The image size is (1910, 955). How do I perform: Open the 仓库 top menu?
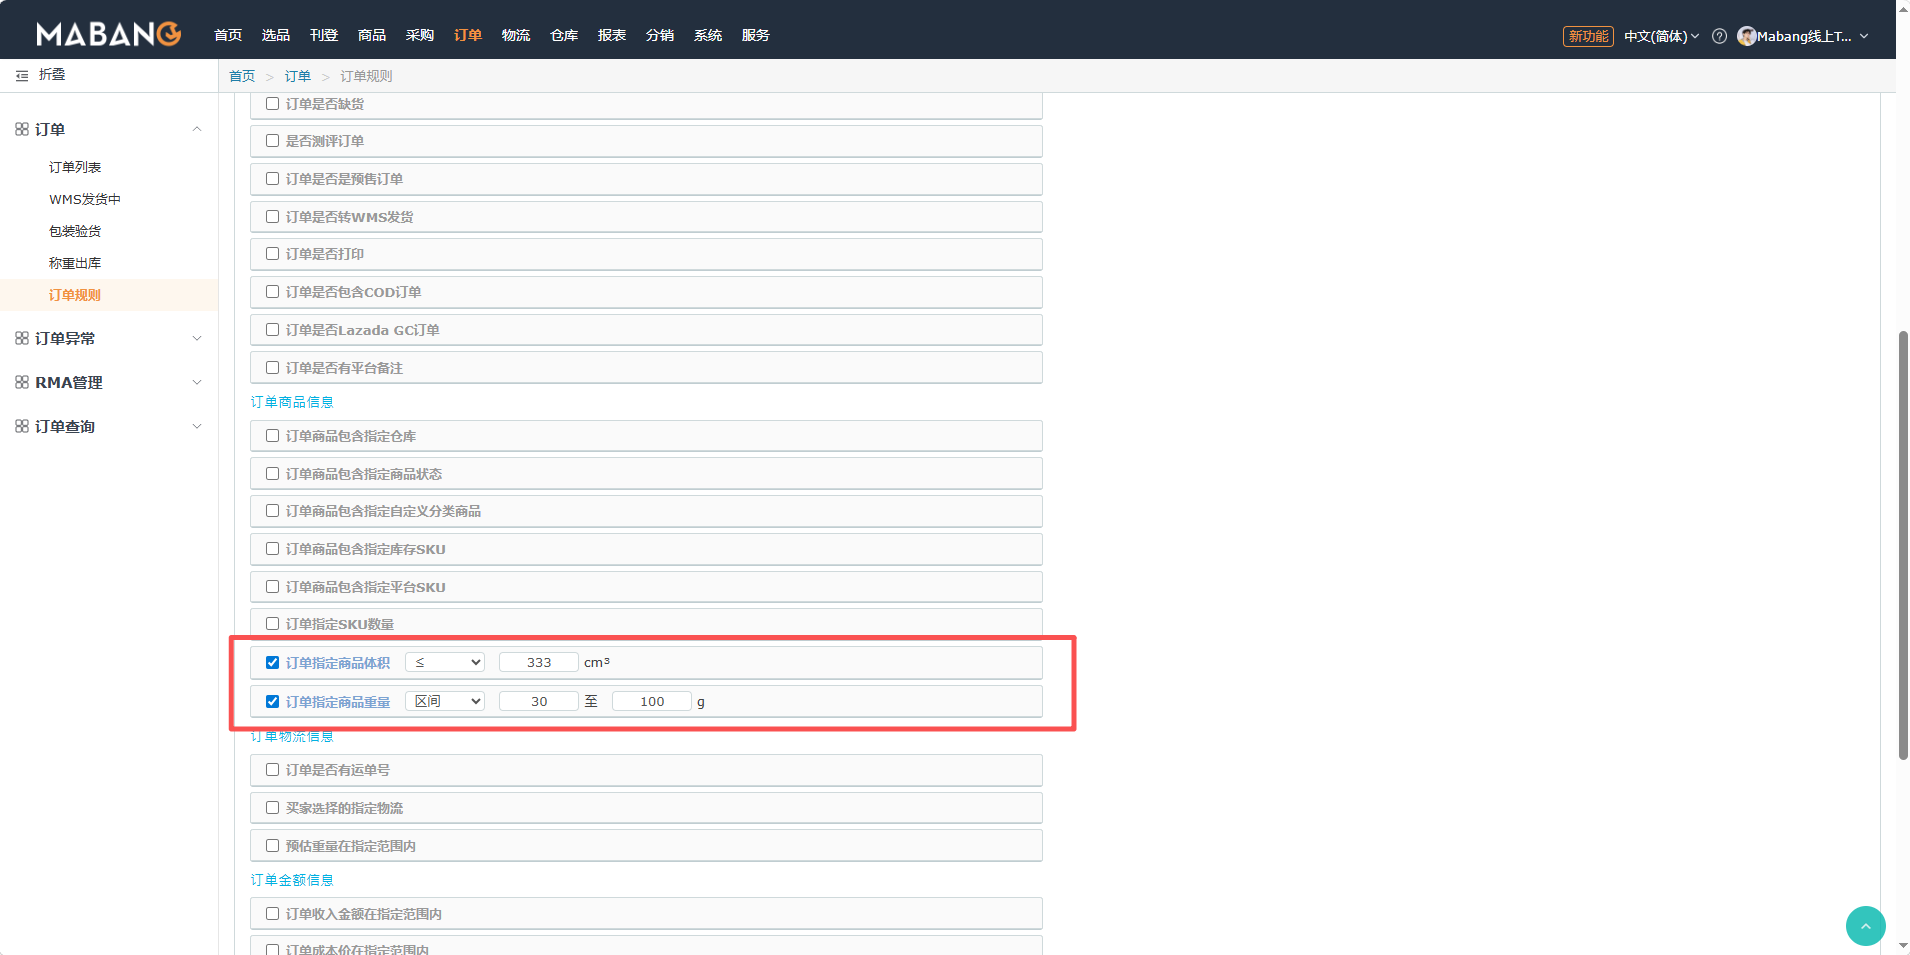(x=564, y=35)
